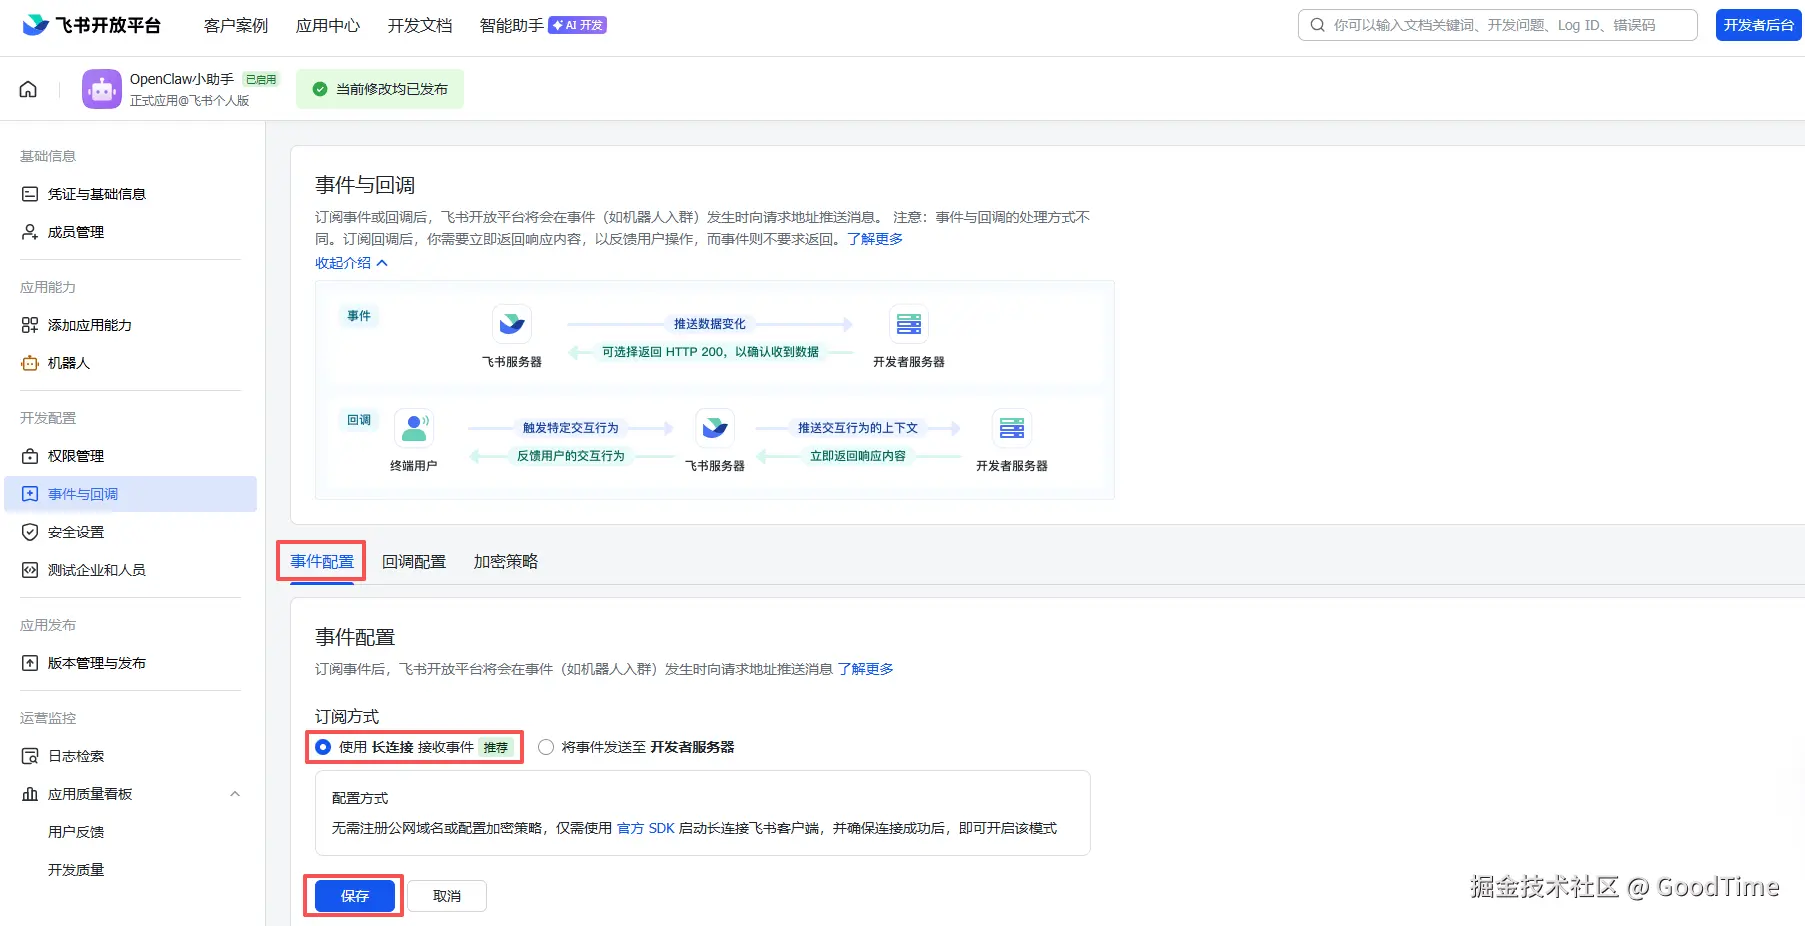Click the 权限管理 lock icon

pos(30,456)
